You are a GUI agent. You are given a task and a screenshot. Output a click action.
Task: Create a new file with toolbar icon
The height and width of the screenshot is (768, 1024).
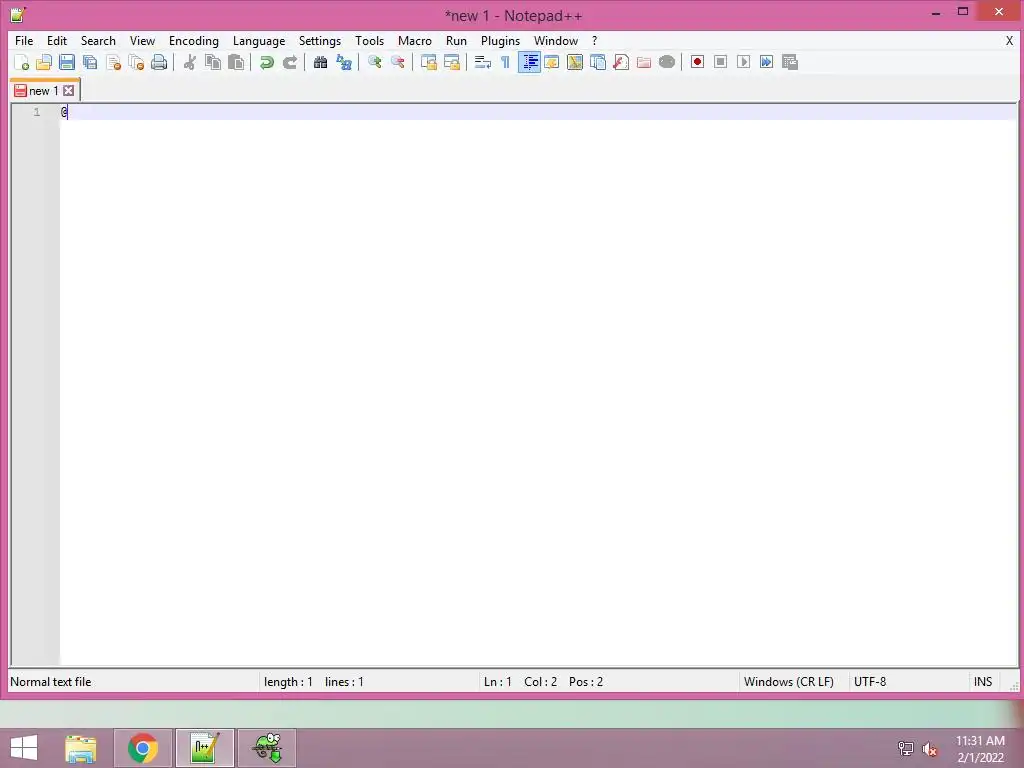[22, 62]
